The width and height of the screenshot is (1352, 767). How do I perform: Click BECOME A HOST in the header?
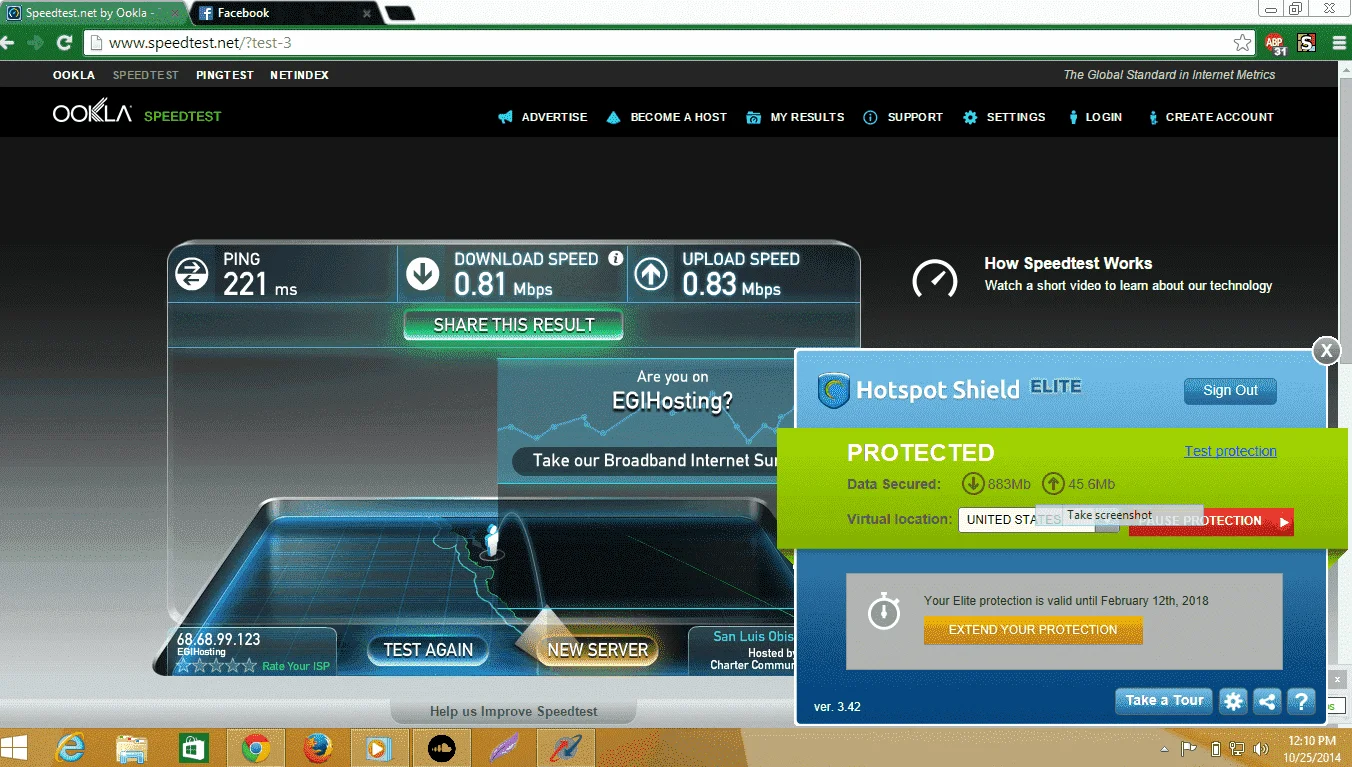point(666,117)
